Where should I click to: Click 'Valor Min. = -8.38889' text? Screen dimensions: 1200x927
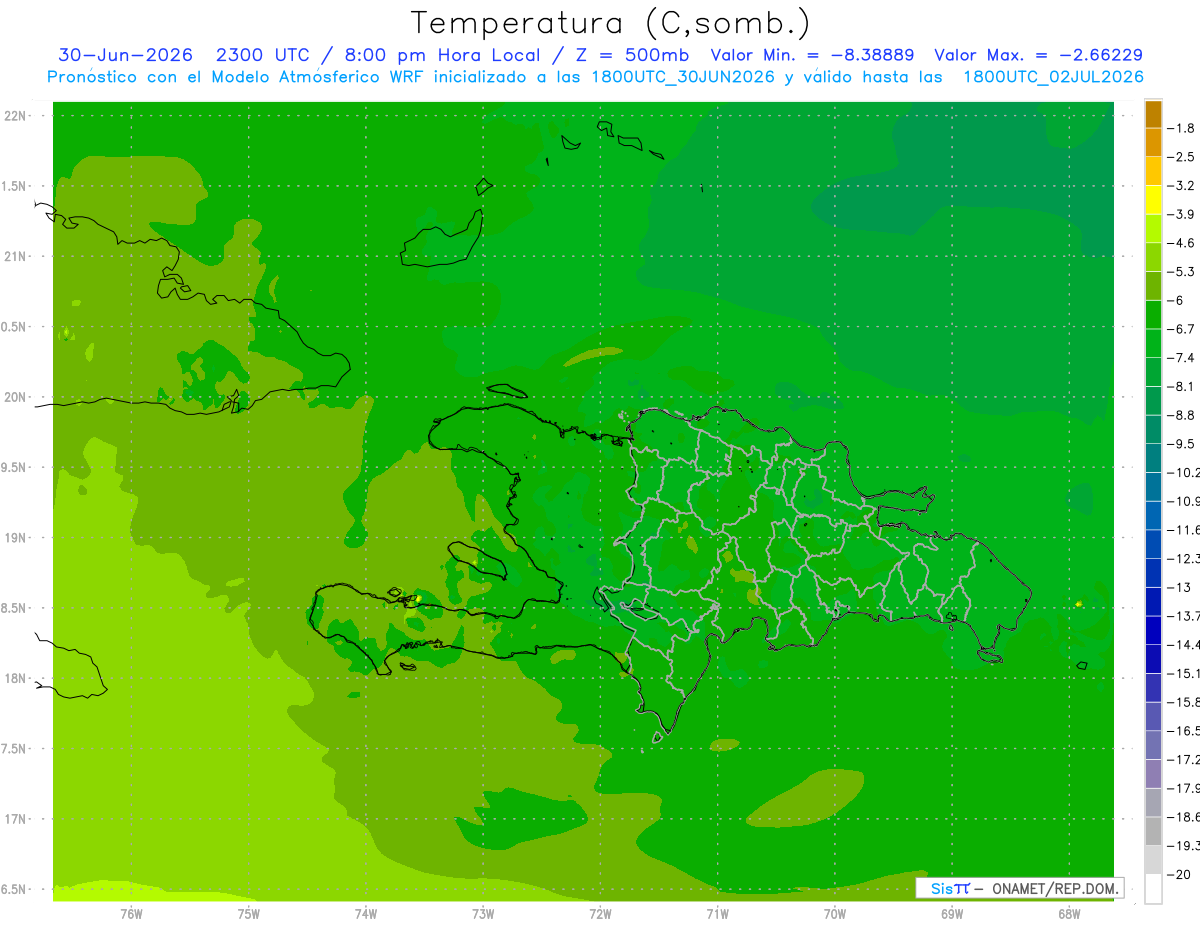coord(813,55)
